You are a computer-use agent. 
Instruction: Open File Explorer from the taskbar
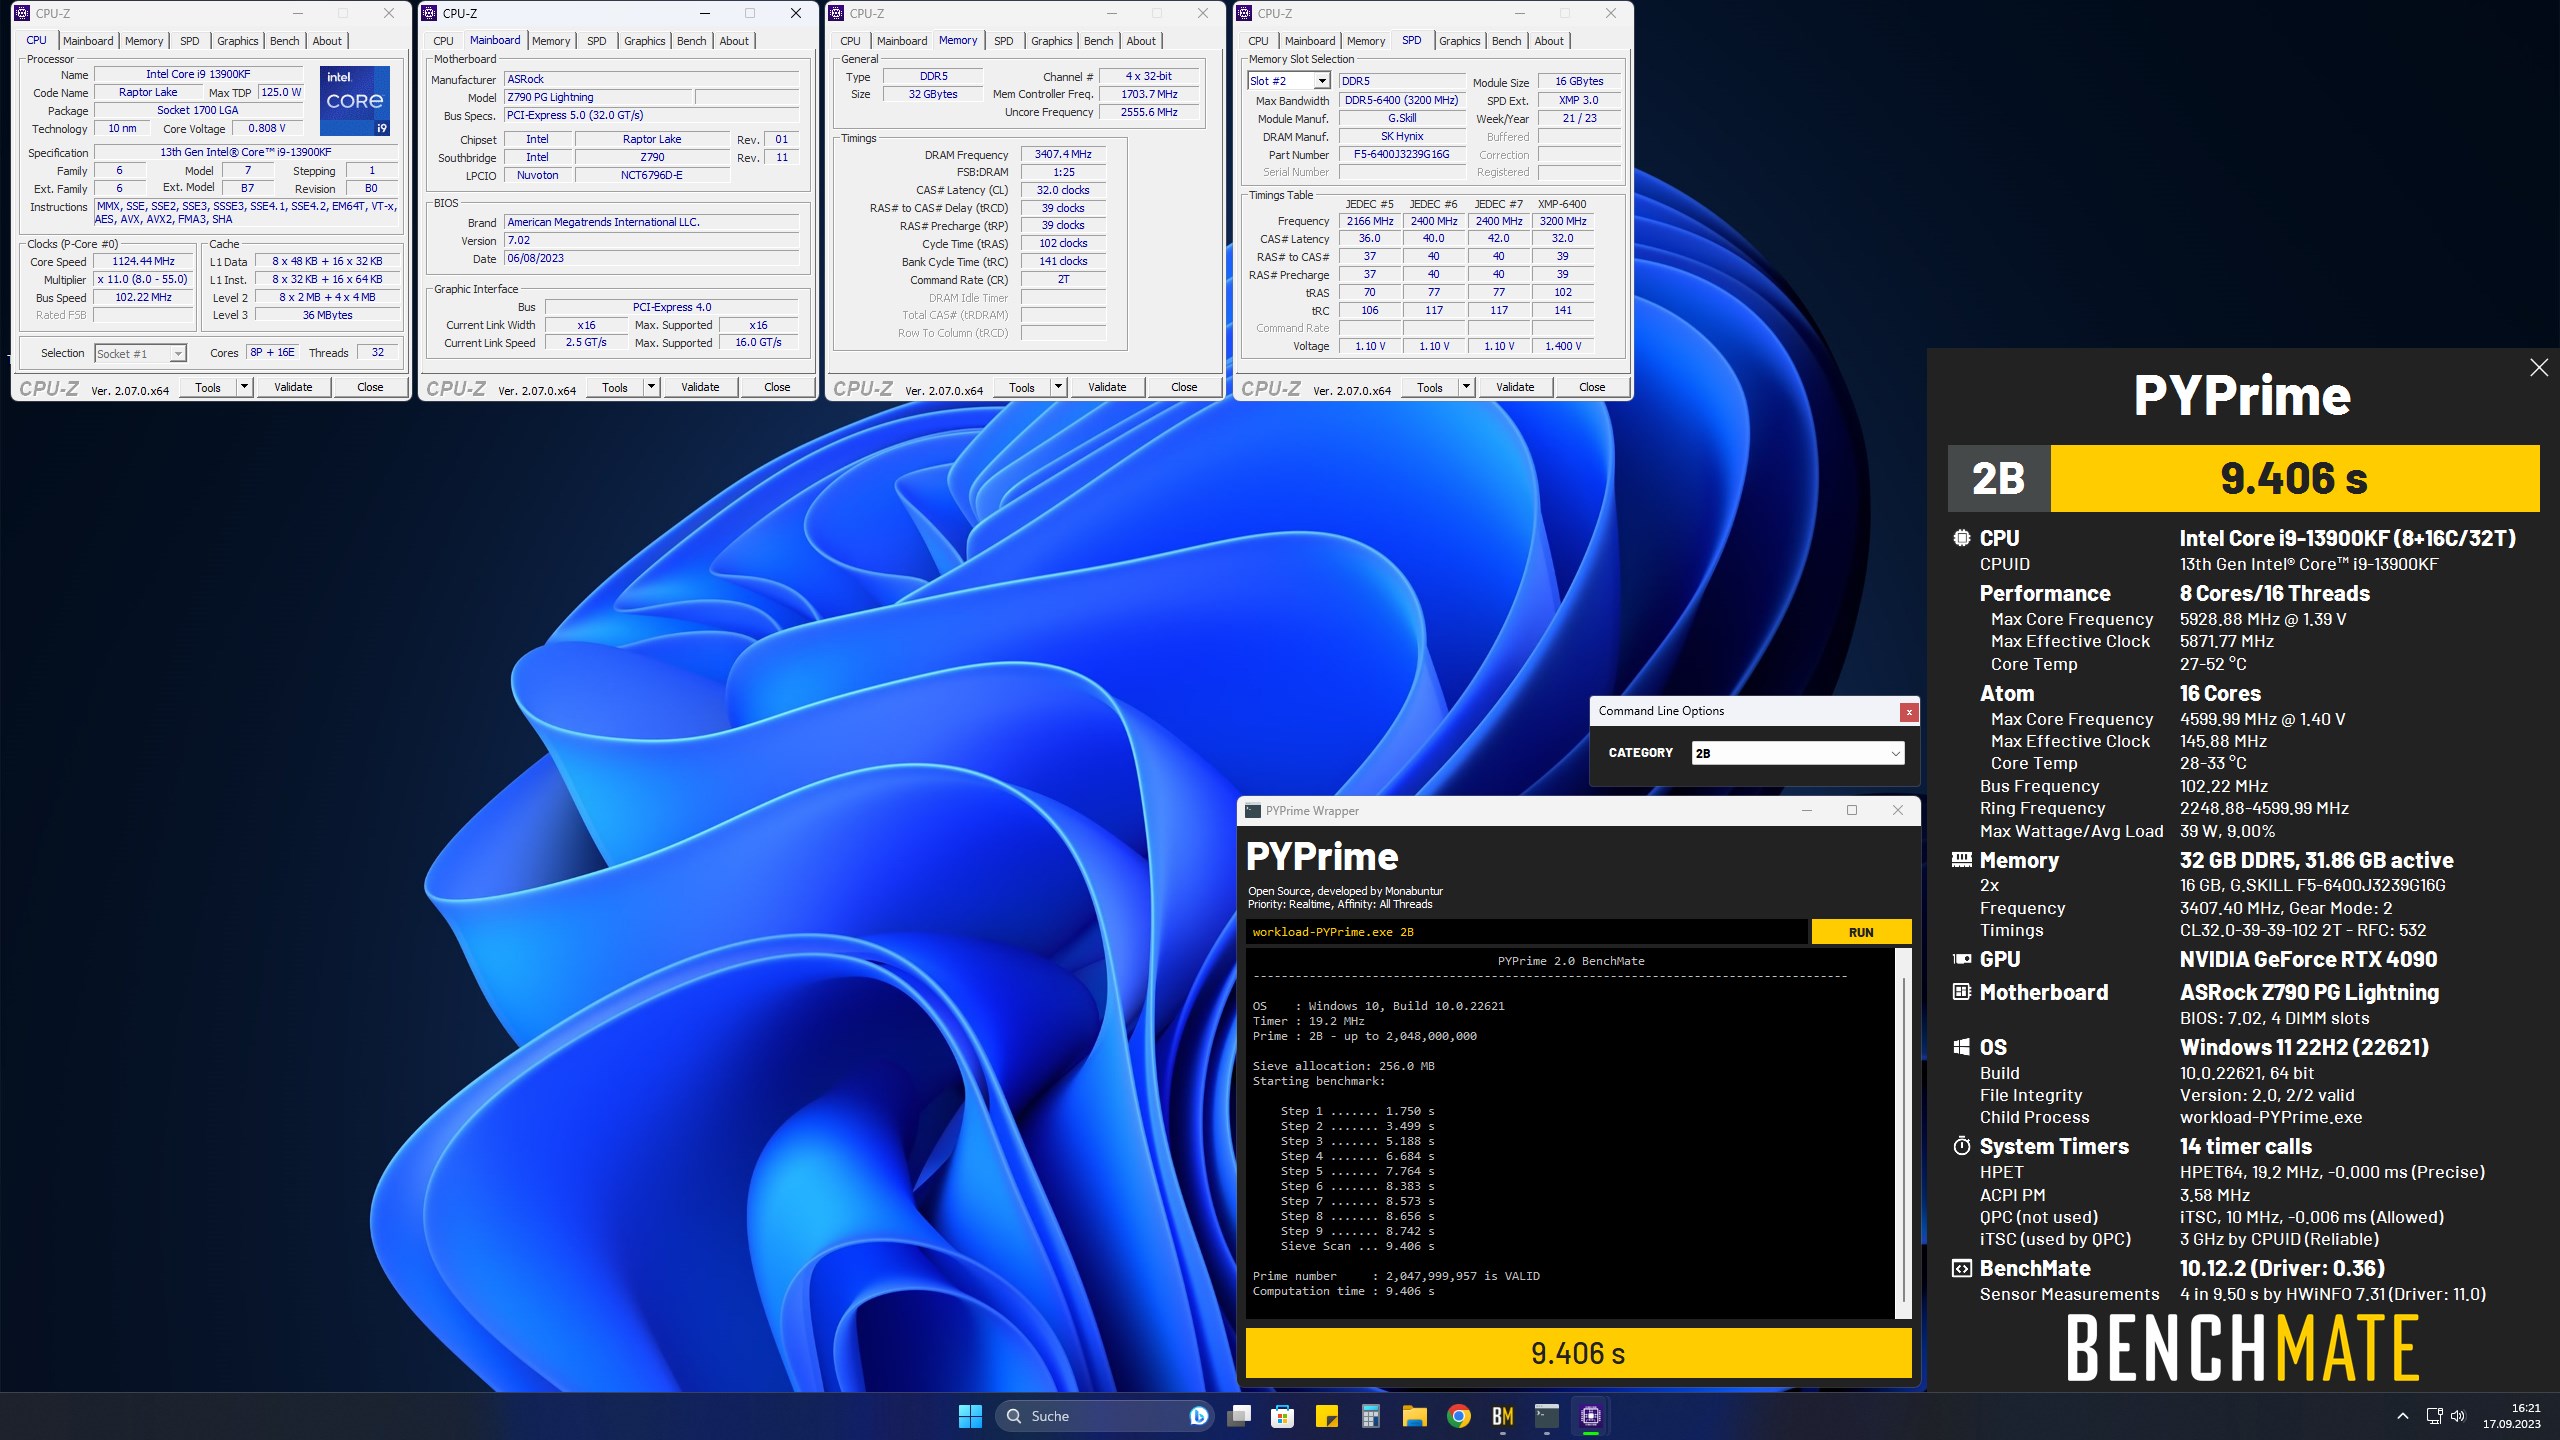click(1414, 1416)
